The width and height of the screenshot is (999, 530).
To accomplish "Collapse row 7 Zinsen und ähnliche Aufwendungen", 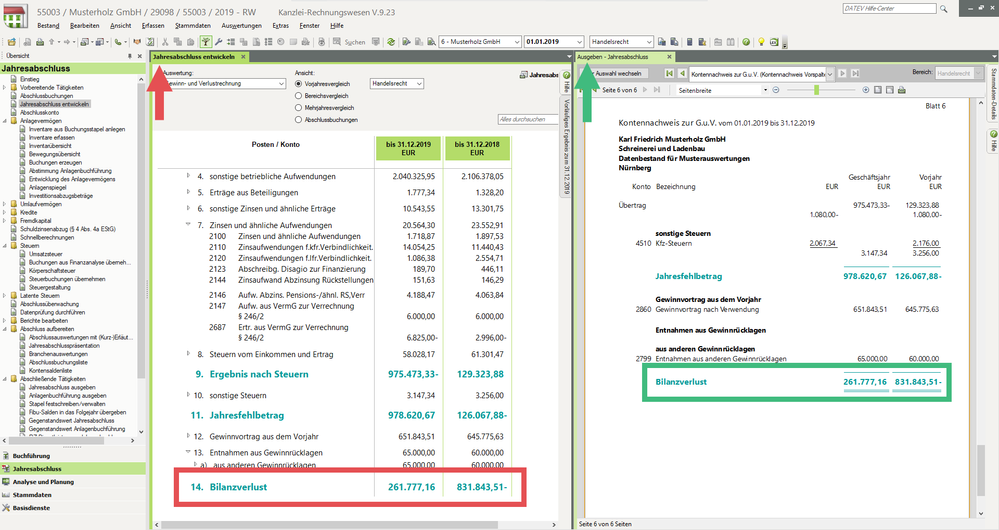I will 188,224.
